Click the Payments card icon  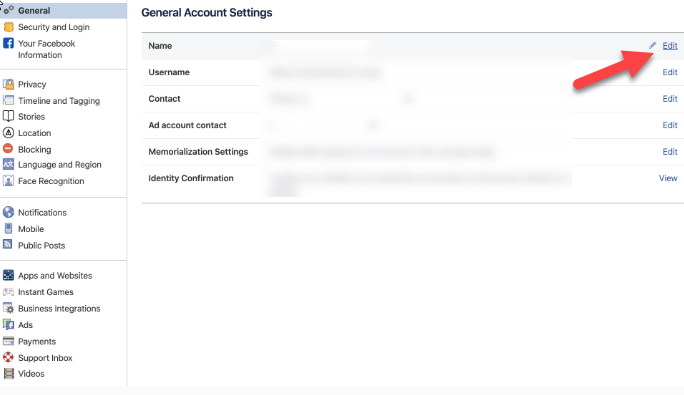8,341
